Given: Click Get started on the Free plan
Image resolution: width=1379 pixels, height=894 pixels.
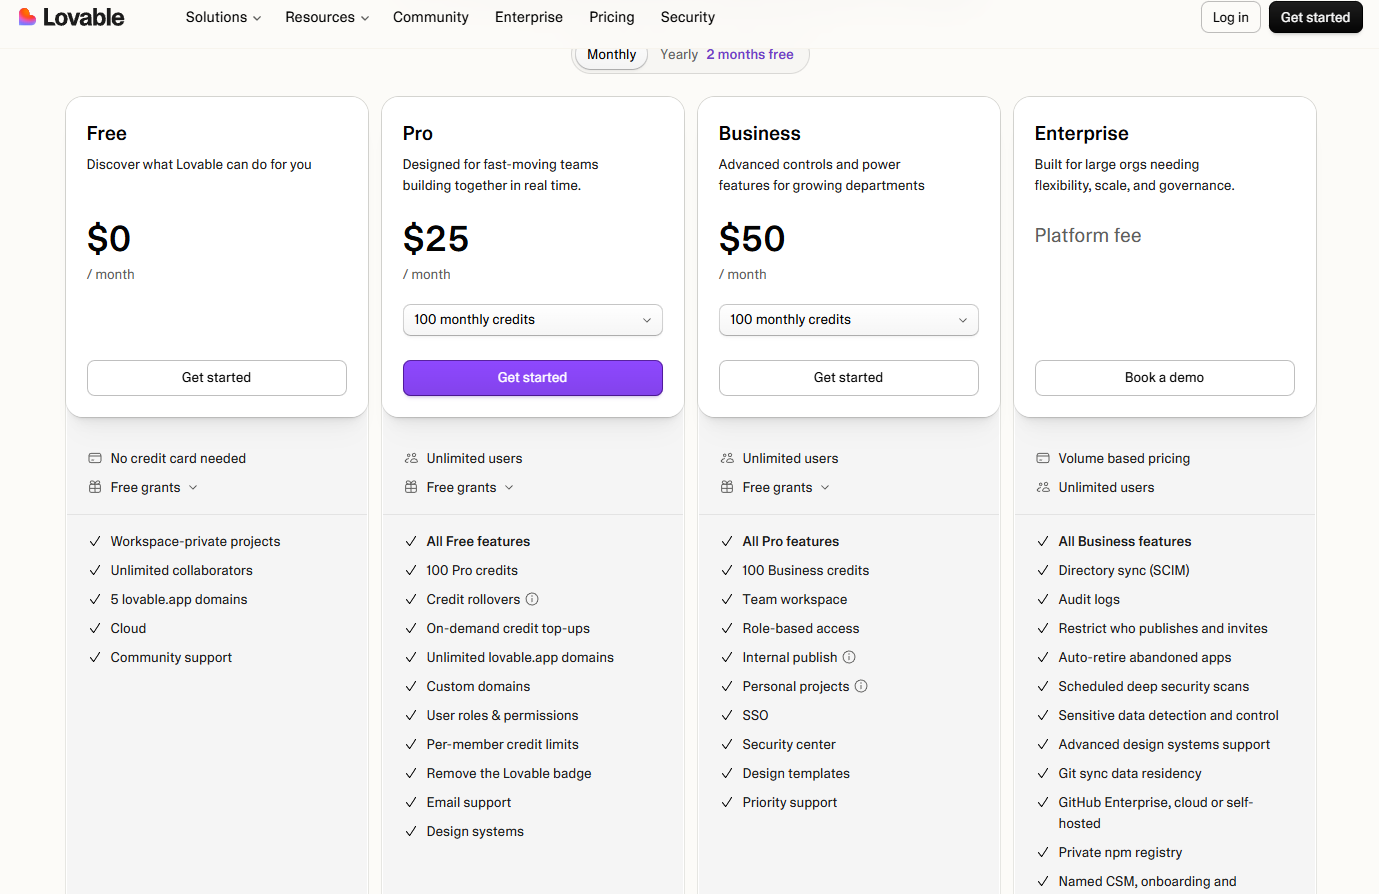Looking at the screenshot, I should point(217,378).
